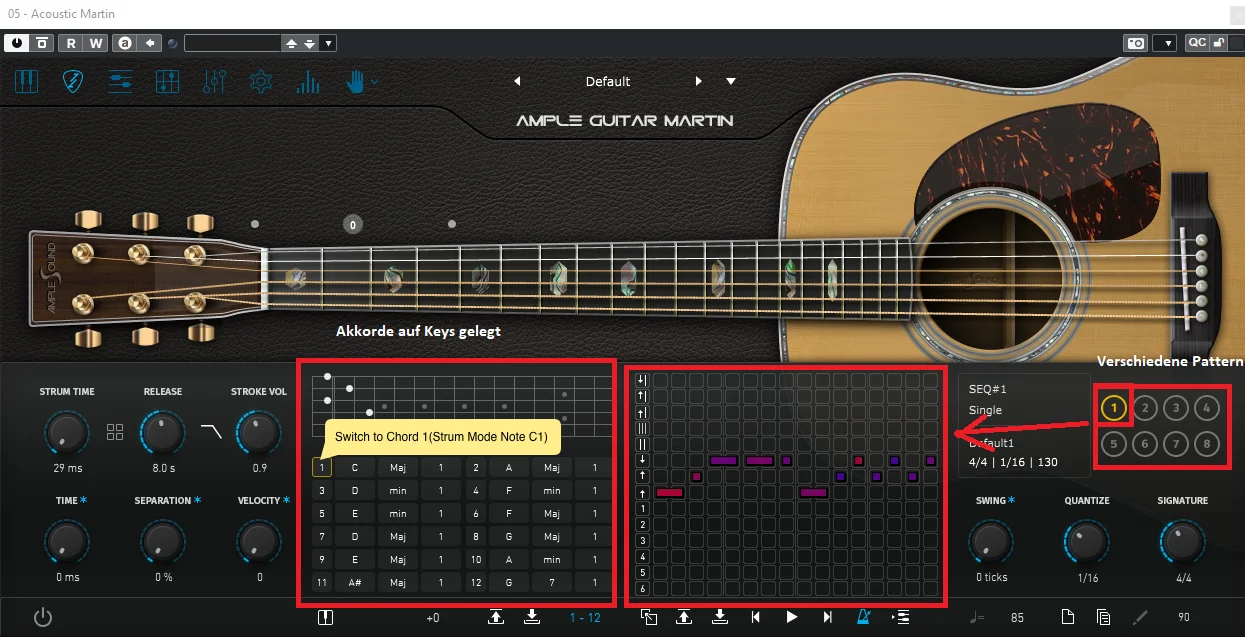Viewport: 1245px width, 637px height.
Task: Skip to the next sequence step
Action: [828, 617]
